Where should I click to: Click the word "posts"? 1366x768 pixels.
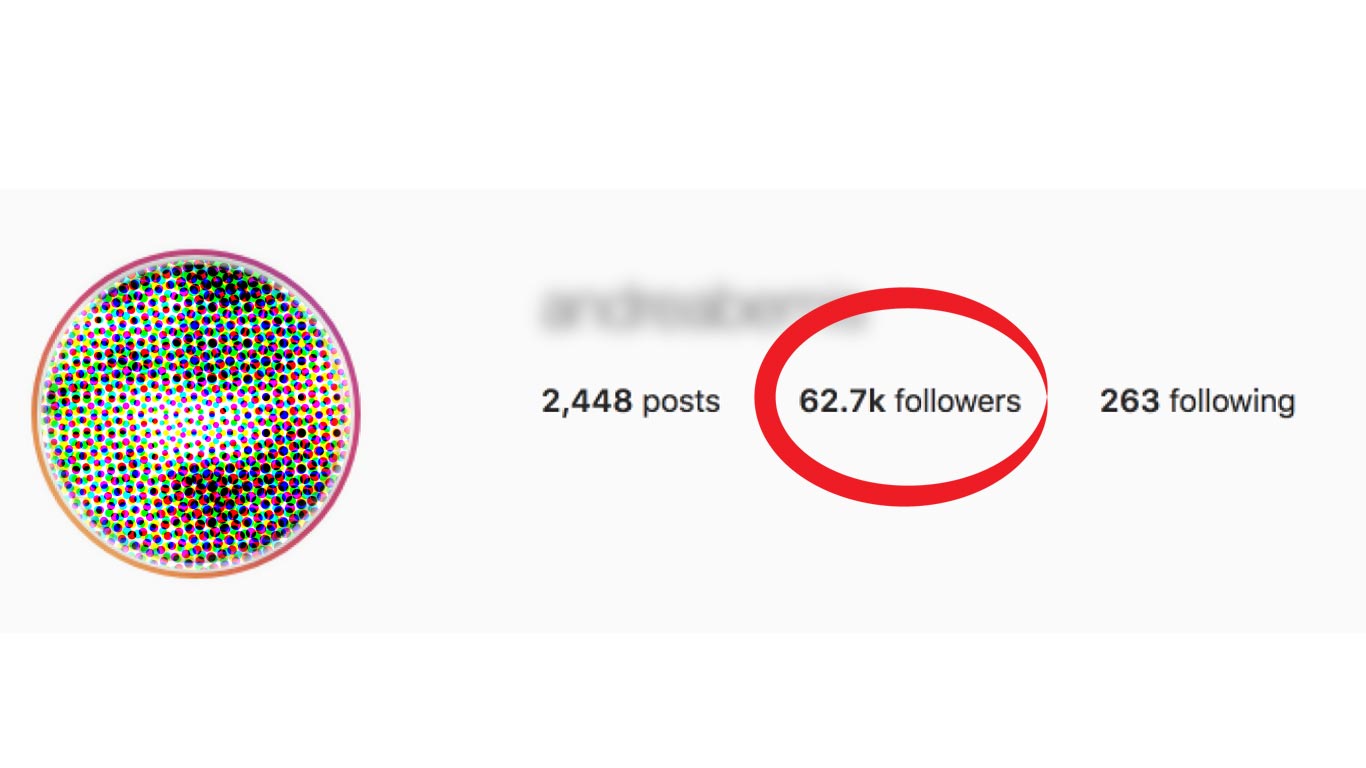[x=681, y=403]
